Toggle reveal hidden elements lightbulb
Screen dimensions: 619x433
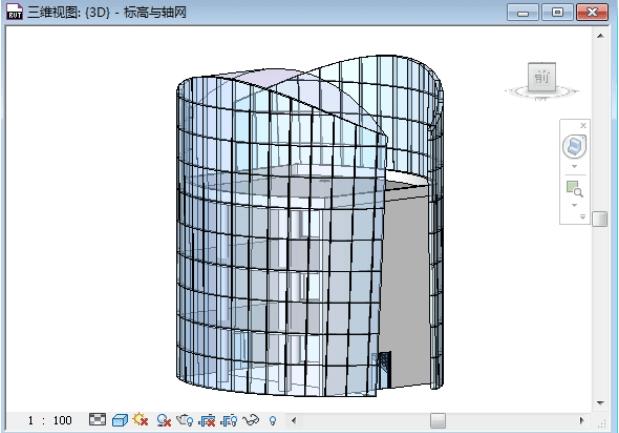tap(271, 421)
